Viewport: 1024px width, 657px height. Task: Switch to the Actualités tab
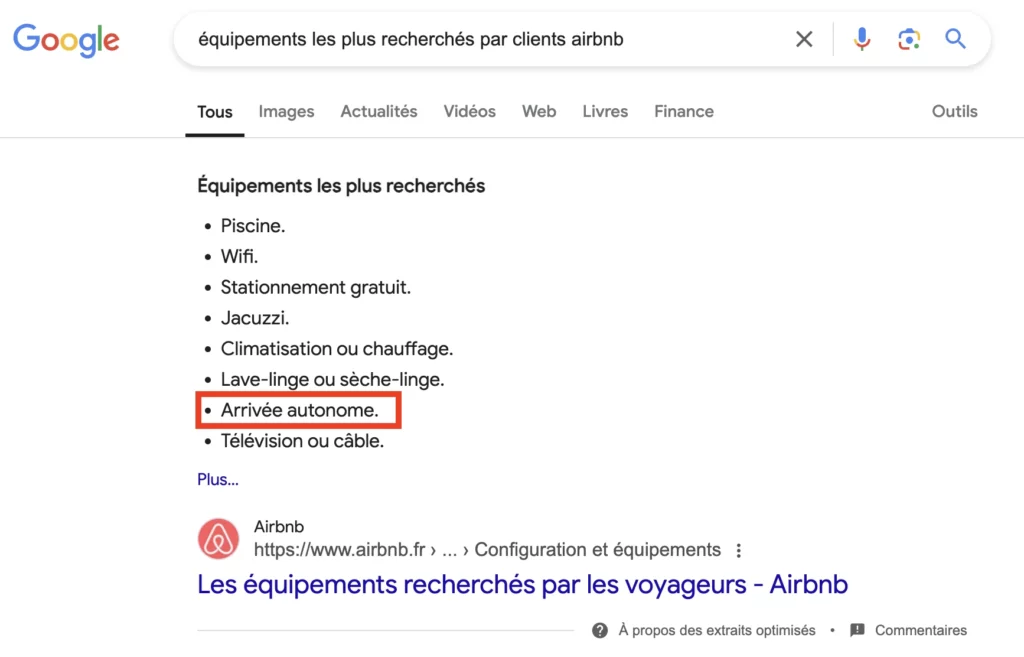[379, 111]
